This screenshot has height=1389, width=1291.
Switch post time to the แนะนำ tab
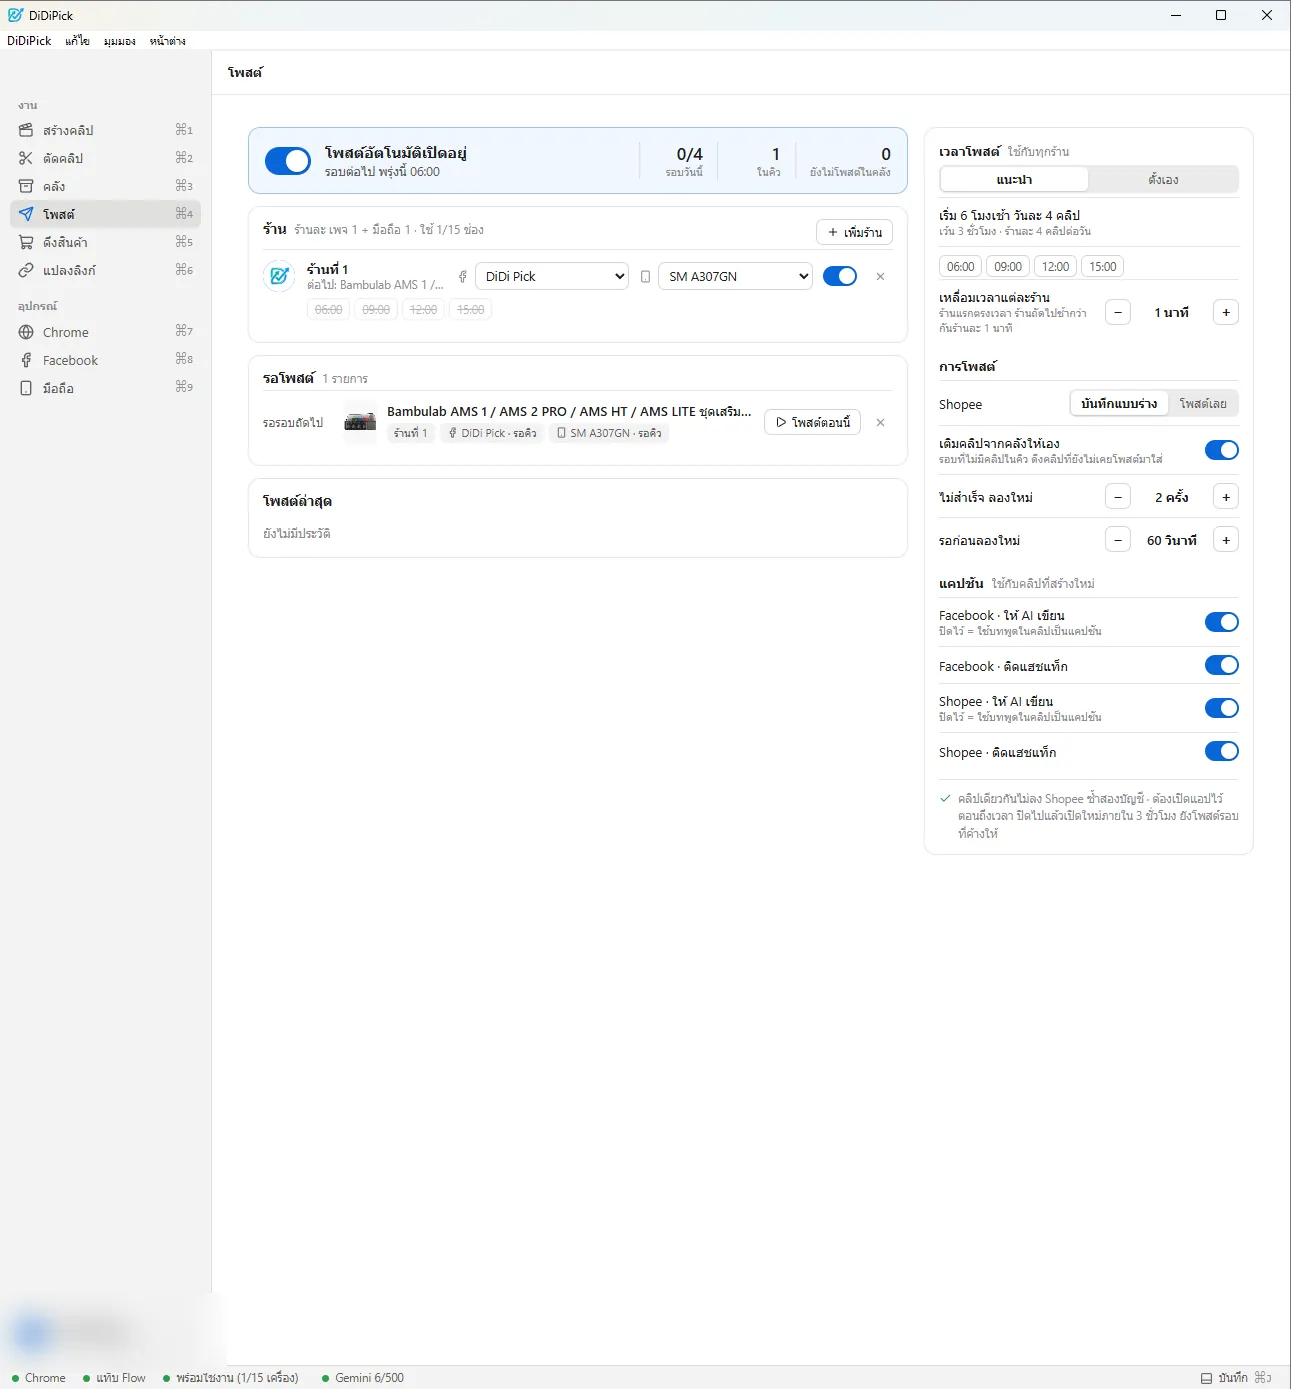[x=1014, y=180]
